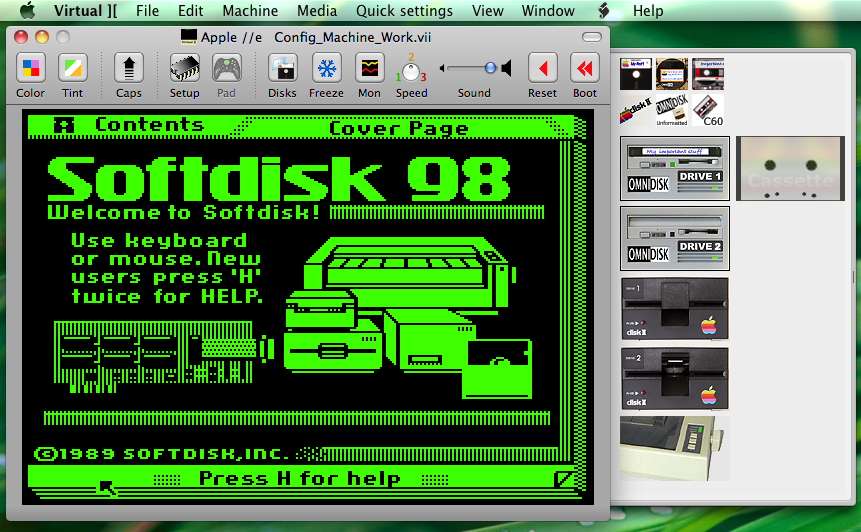Freeze the emulator with the snowflake icon
The width and height of the screenshot is (861, 532).
coord(326,69)
